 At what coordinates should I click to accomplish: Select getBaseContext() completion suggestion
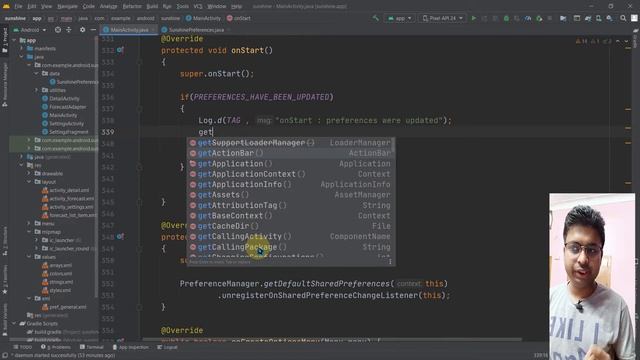tap(291, 216)
